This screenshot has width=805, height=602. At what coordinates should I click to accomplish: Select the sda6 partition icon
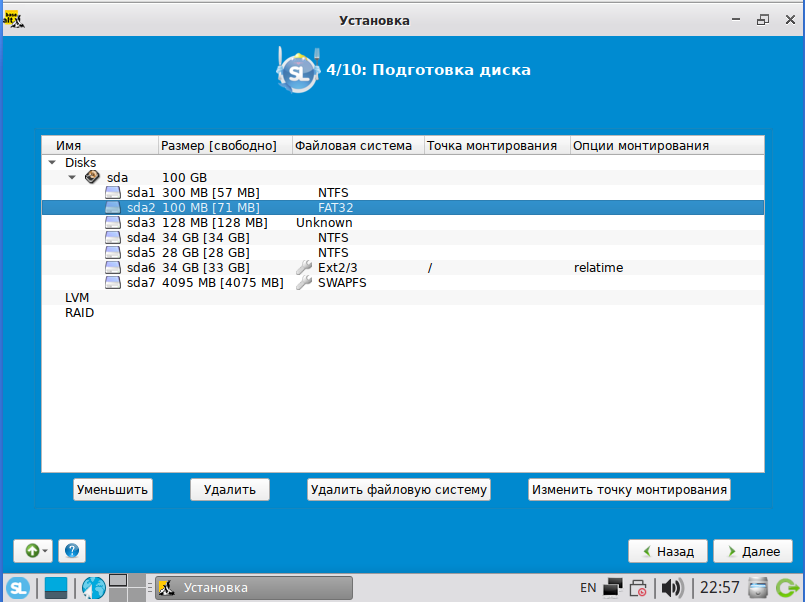pyautogui.click(x=113, y=267)
